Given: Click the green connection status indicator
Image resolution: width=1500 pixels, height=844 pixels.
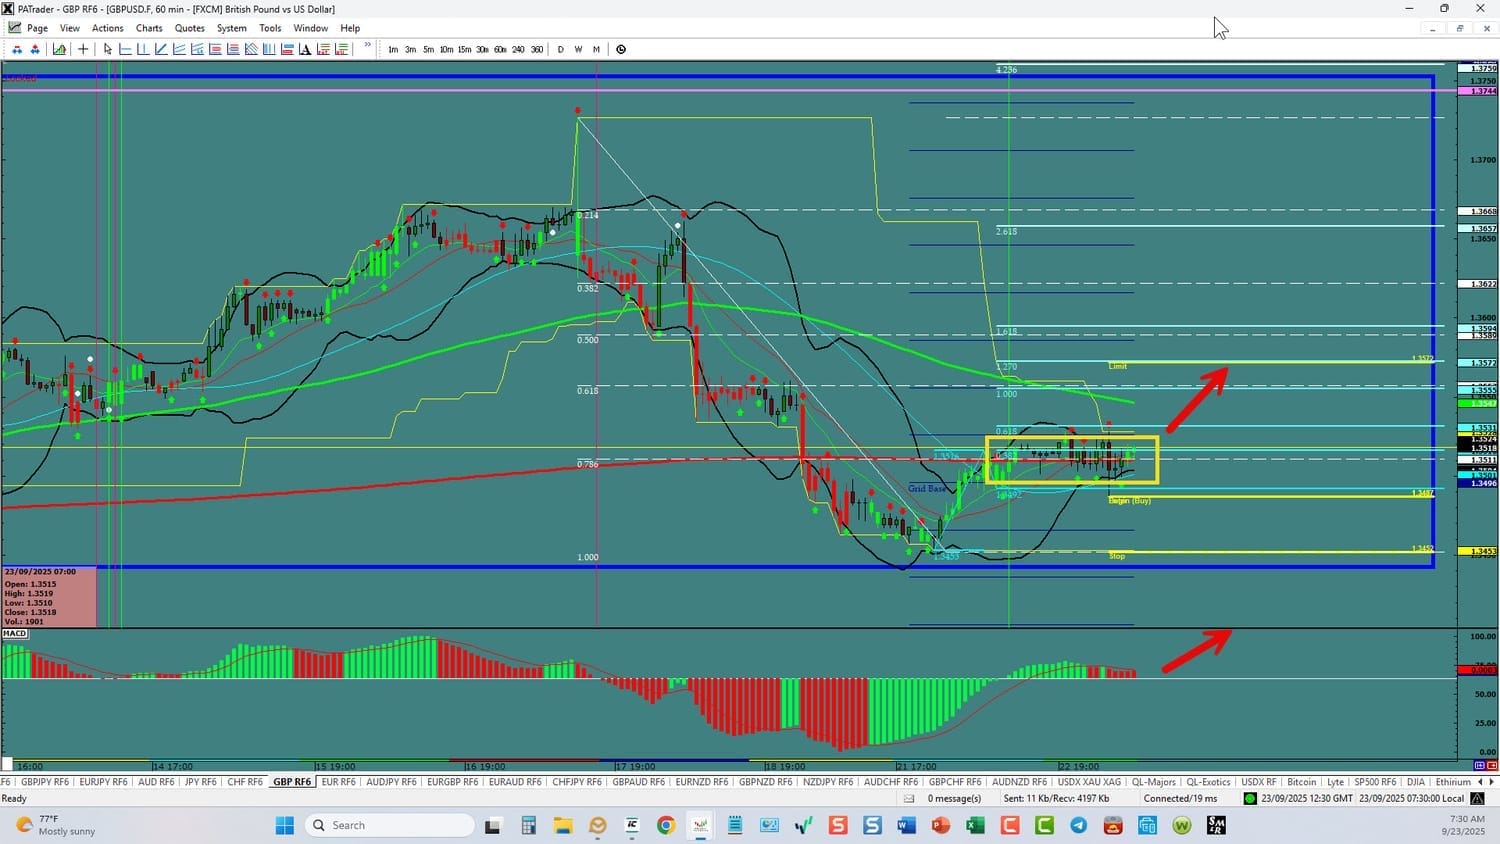Looking at the screenshot, I should 1250,799.
